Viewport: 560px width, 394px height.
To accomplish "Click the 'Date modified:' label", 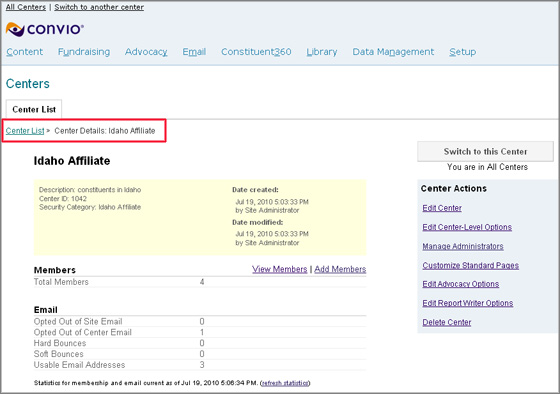I will click(258, 222).
